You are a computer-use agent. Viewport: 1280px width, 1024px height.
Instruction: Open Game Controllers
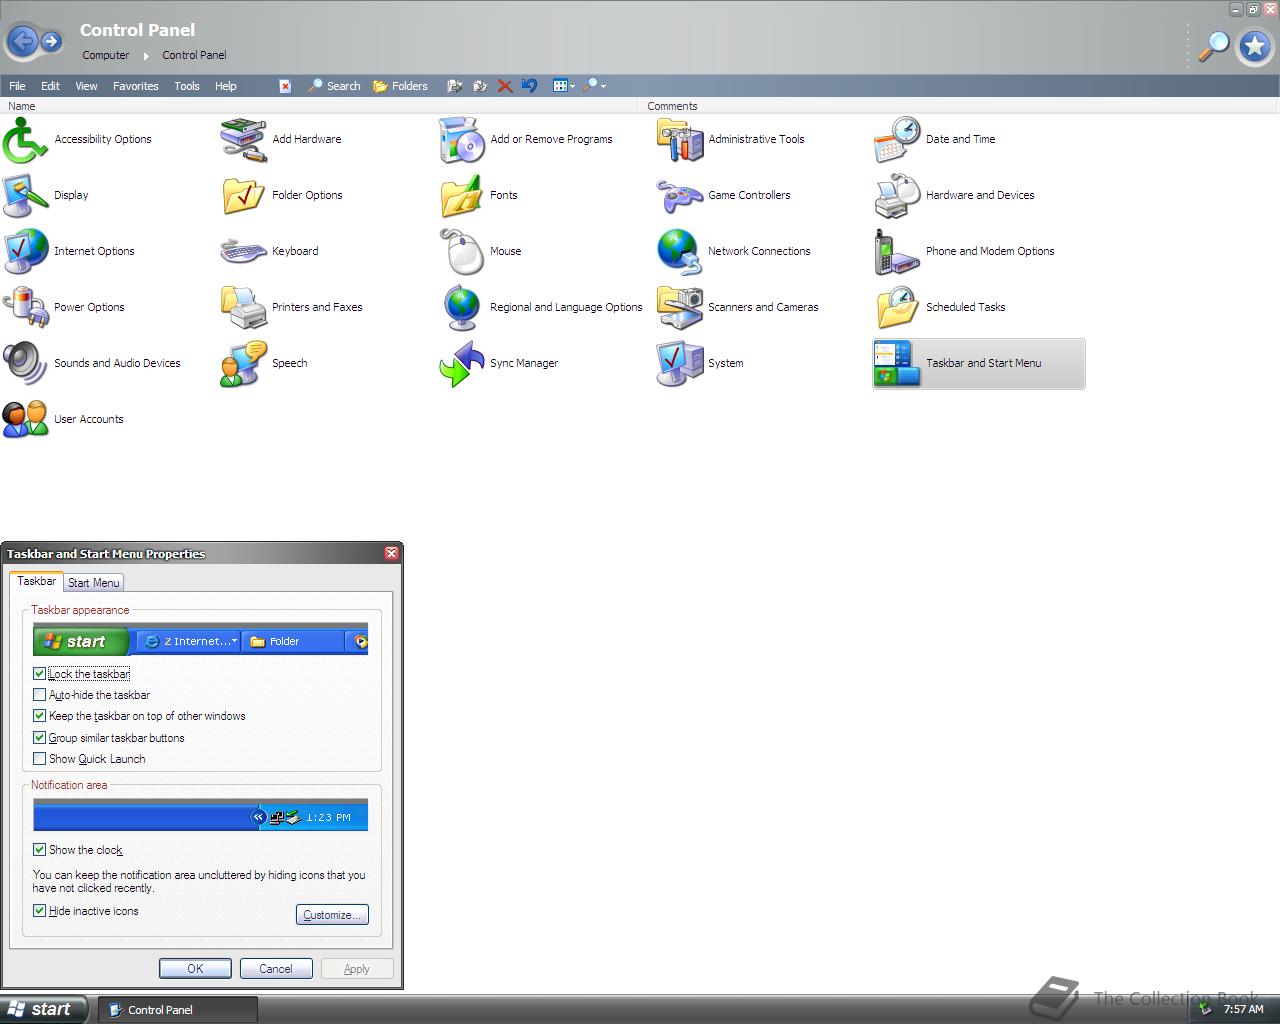pyautogui.click(x=724, y=195)
